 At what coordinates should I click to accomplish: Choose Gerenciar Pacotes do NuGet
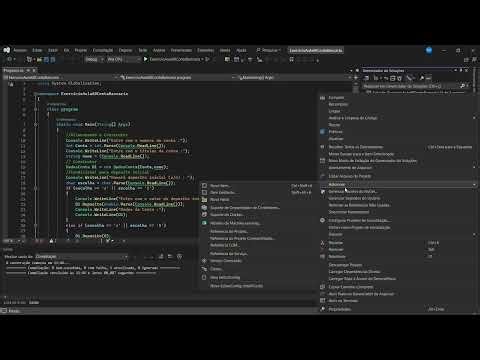[x=398, y=192]
